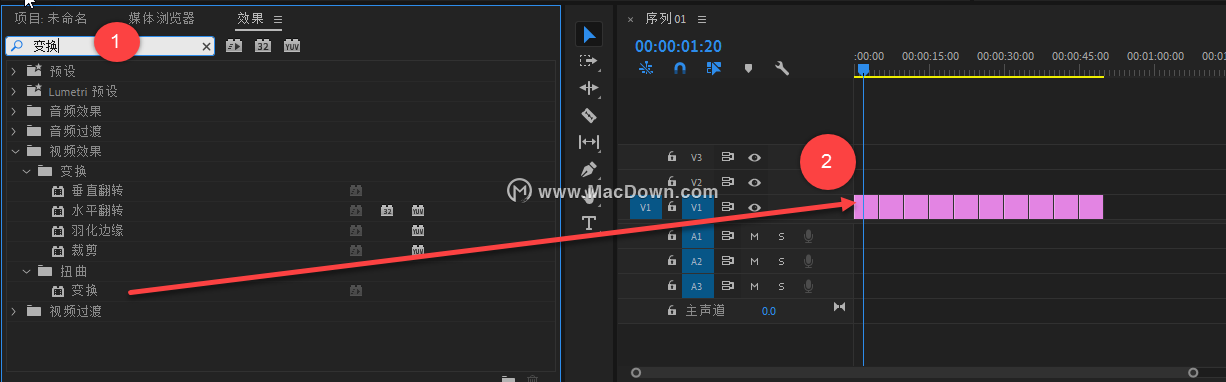Select the Slip tool
The width and height of the screenshot is (1226, 382).
(589, 142)
